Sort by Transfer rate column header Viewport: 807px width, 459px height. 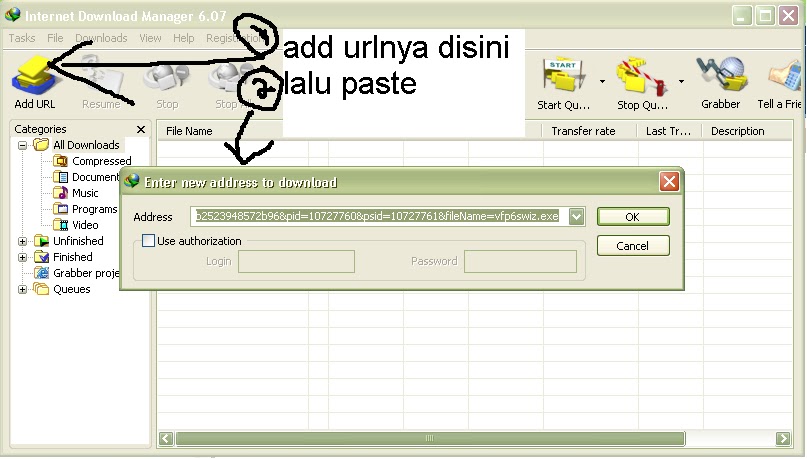point(589,131)
